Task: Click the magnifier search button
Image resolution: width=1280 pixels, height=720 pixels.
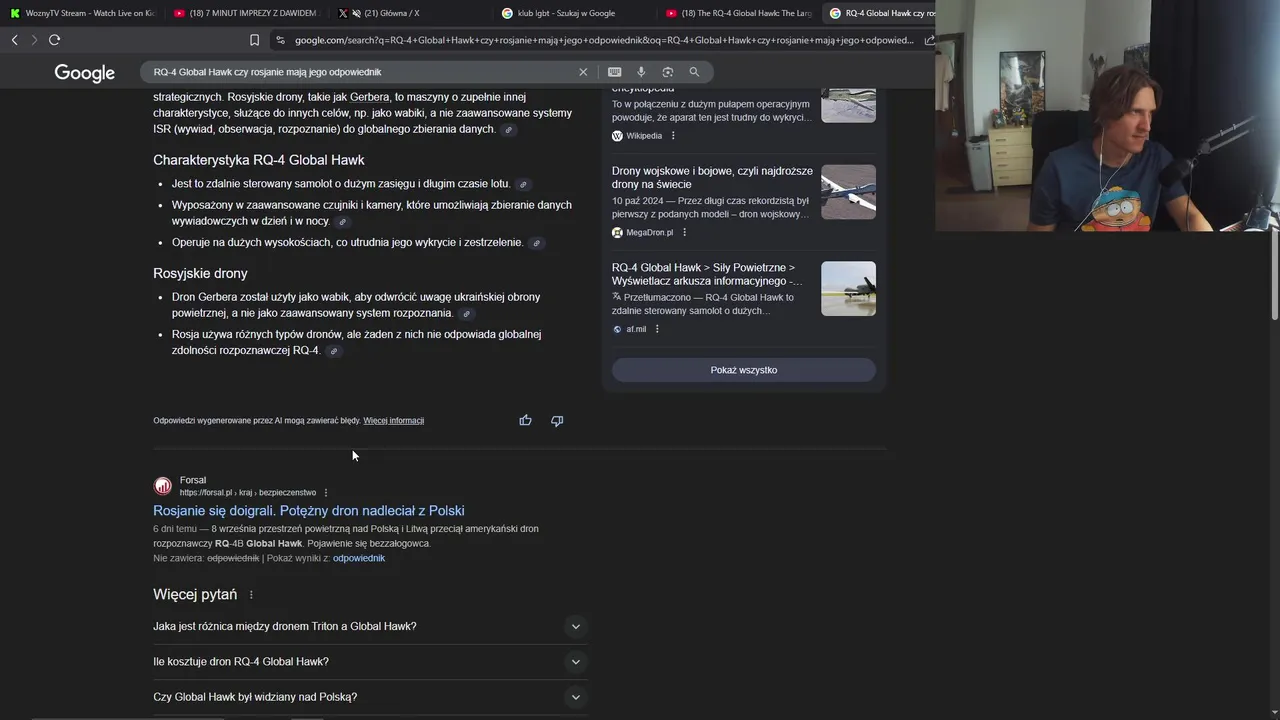Action: [694, 72]
